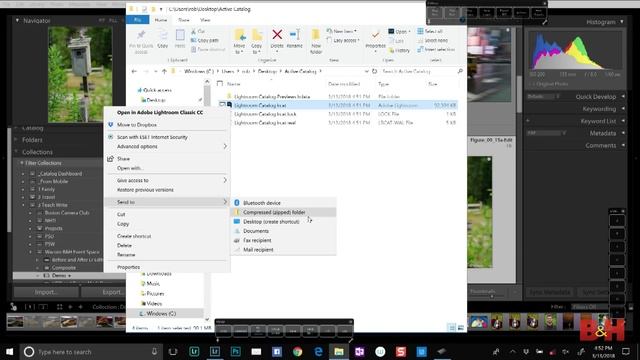Toggle checkbox of the selected Lightroom Catalog file
Image resolution: width=640 pixels, height=360 pixels.
click(x=222, y=105)
